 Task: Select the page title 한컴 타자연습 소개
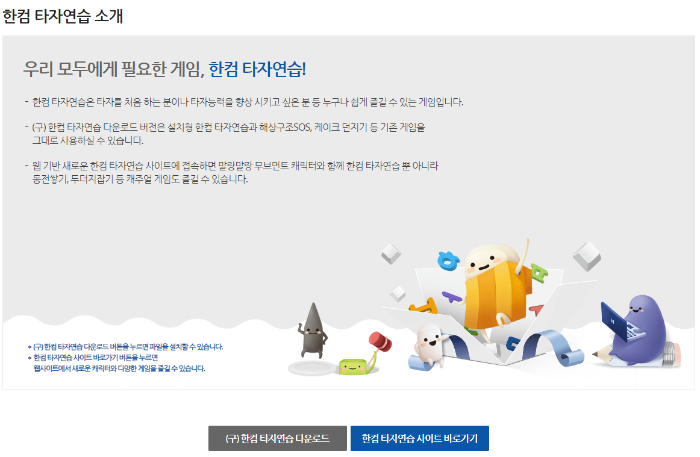click(x=63, y=16)
